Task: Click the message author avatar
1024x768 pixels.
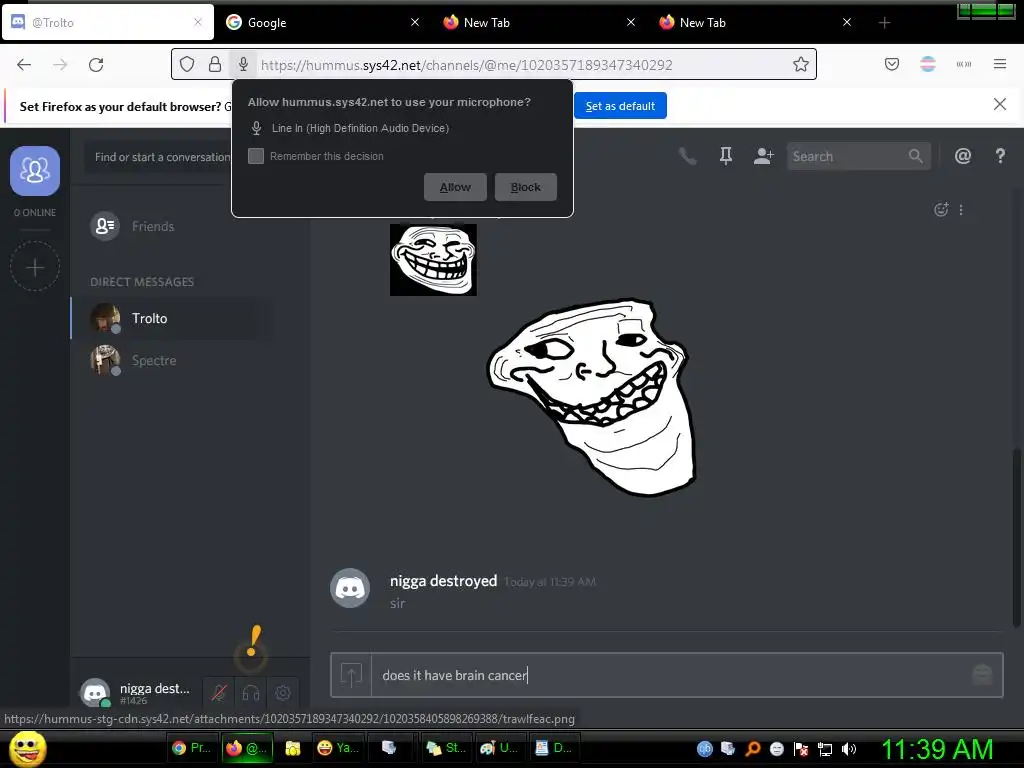Action: coord(350,588)
